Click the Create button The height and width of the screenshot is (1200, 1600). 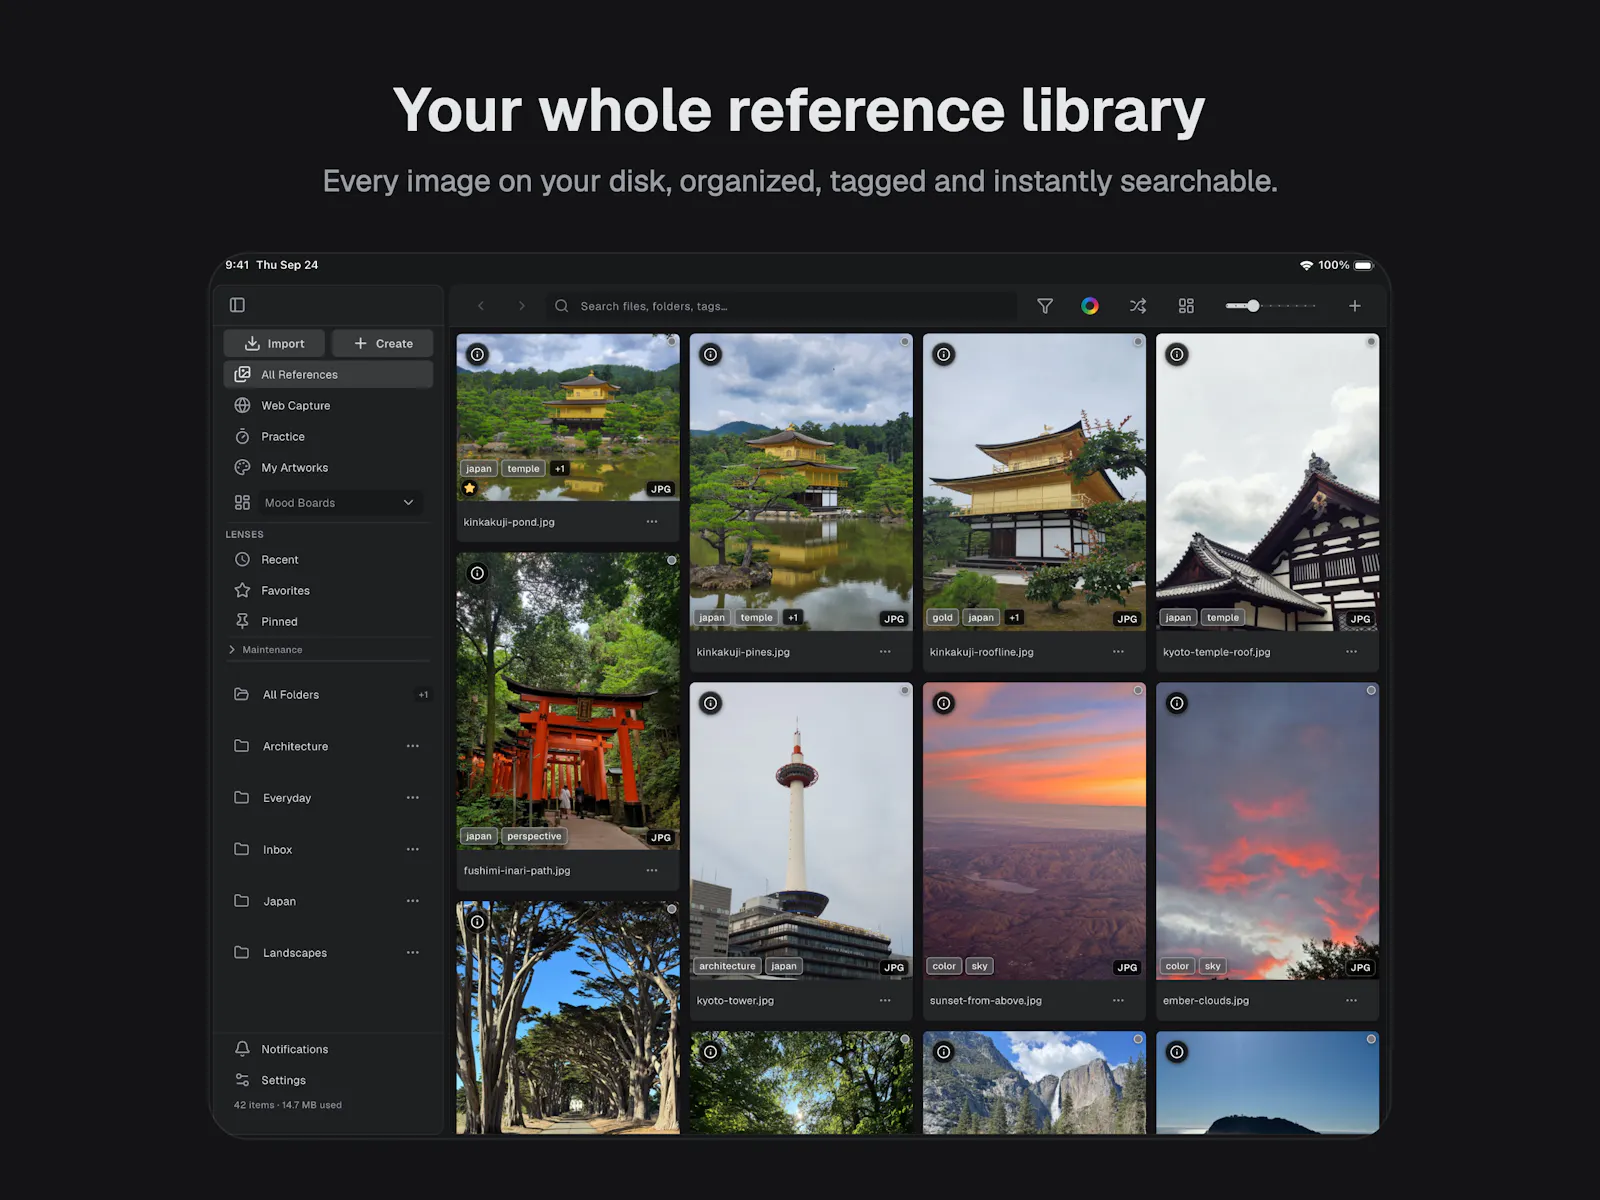click(x=383, y=343)
